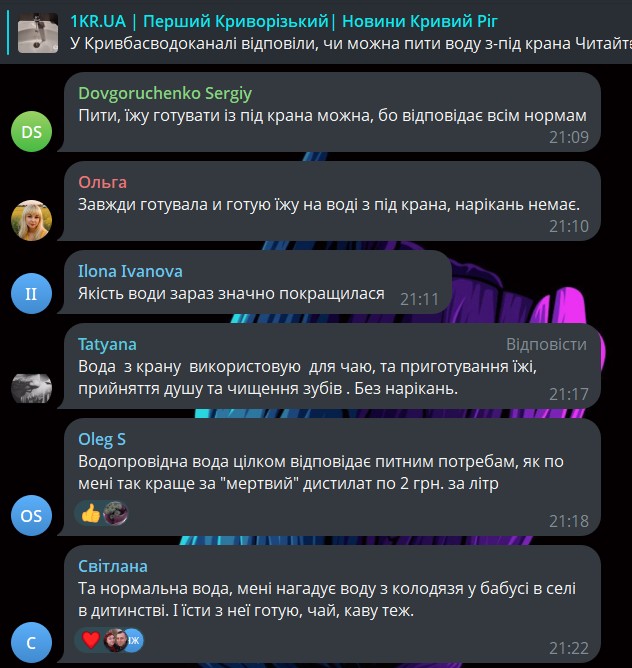The image size is (632, 668).
Task: Click the reactor avatar beside thumbs up emoji
Action: coord(115,513)
